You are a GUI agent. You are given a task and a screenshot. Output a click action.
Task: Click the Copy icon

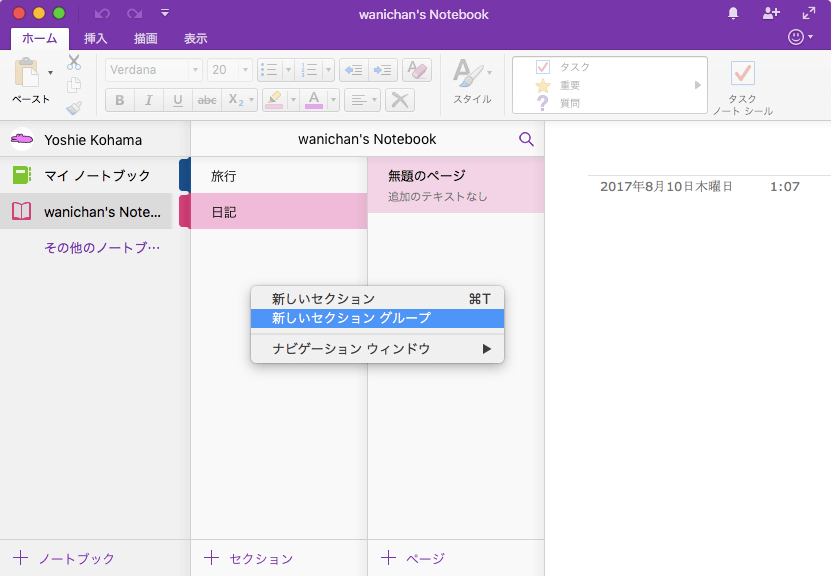(x=74, y=85)
